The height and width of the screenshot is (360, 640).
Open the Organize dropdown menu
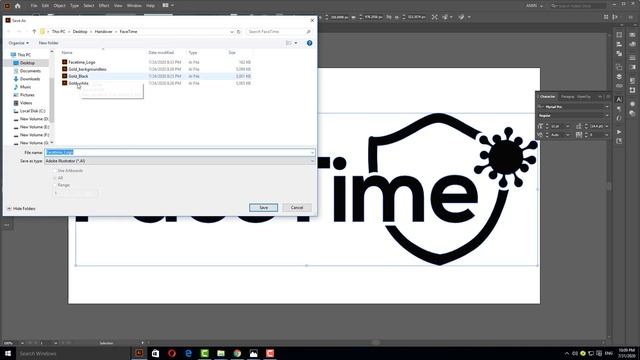pos(18,43)
